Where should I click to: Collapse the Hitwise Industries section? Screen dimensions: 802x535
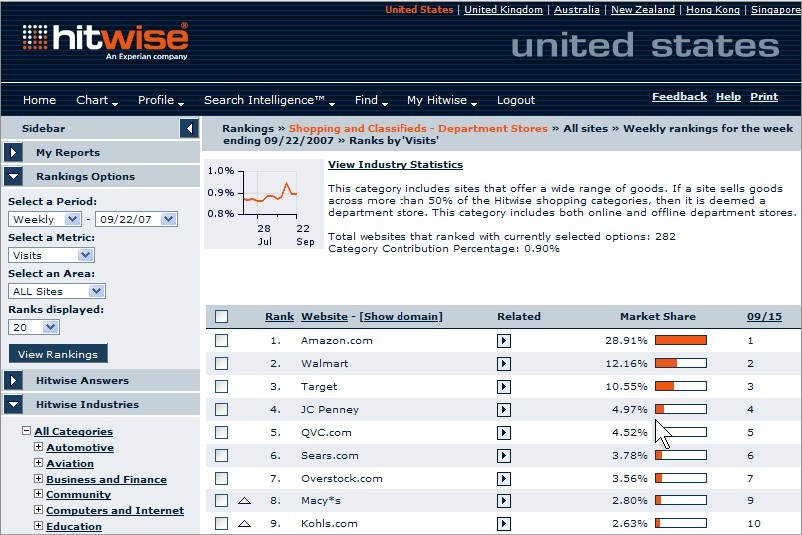13,405
